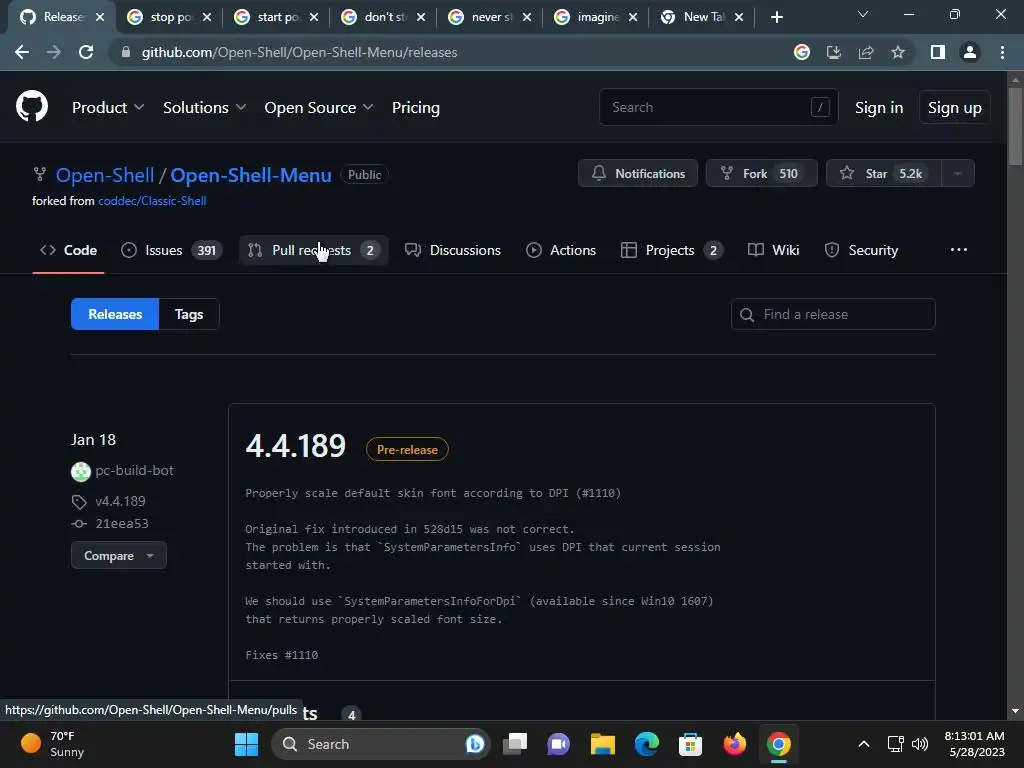Image resolution: width=1024 pixels, height=768 pixels.
Task: Fork the repository
Action: 761,173
